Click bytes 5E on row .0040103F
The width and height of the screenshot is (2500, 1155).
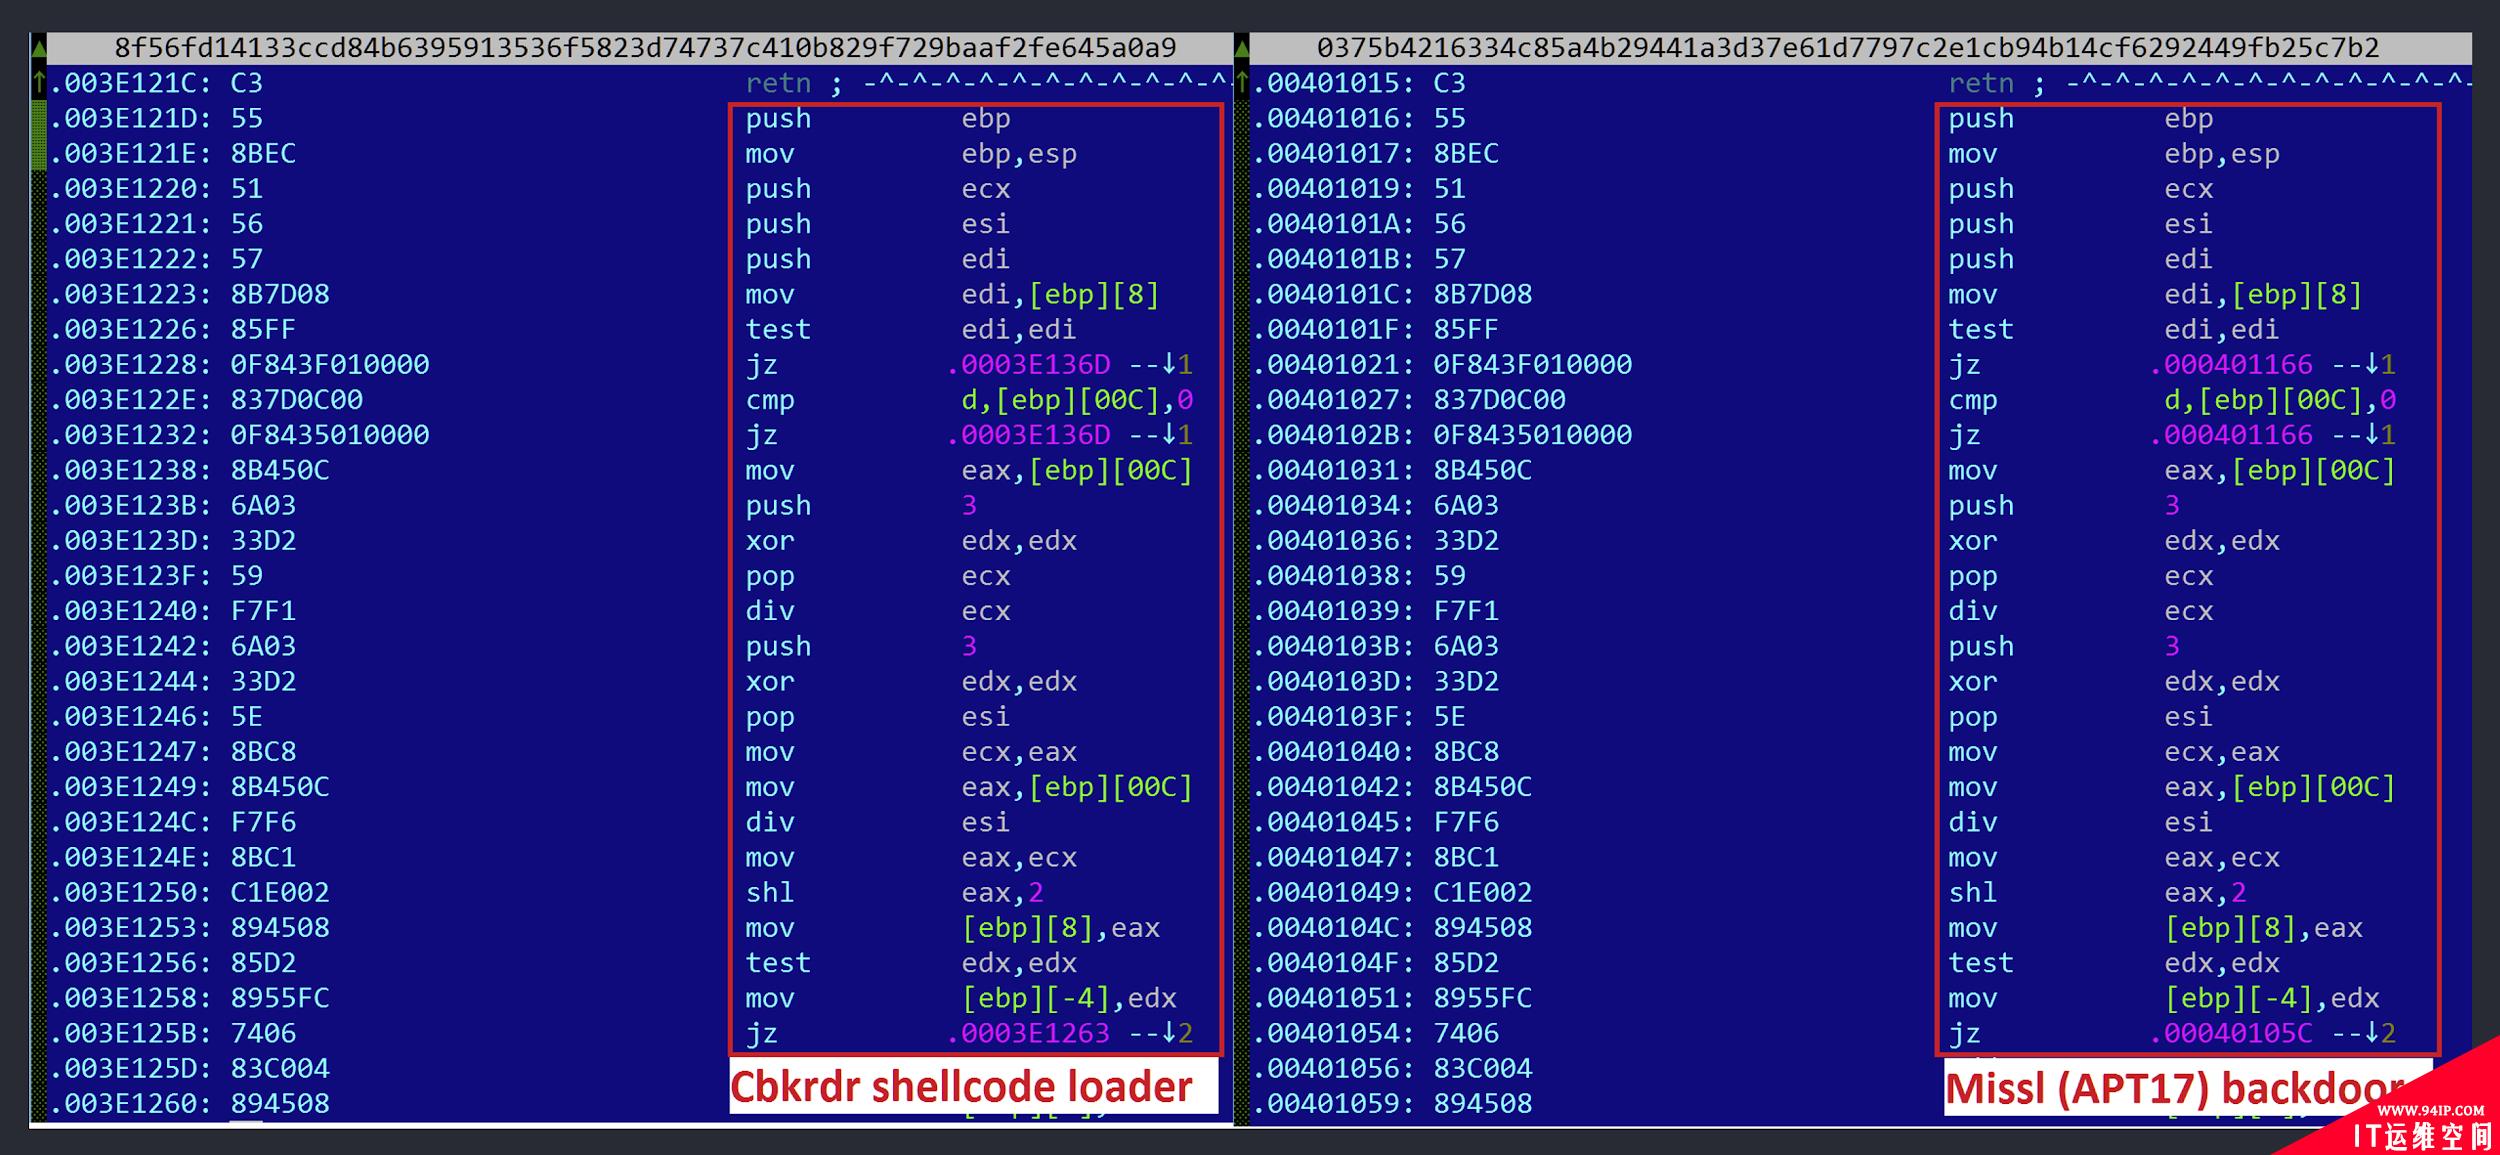pyautogui.click(x=1449, y=716)
